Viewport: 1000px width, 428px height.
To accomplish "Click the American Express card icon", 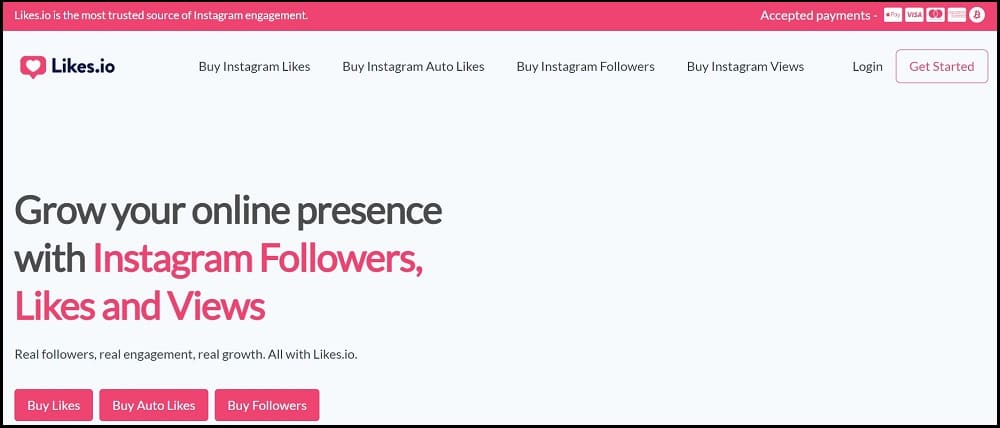I will point(957,15).
